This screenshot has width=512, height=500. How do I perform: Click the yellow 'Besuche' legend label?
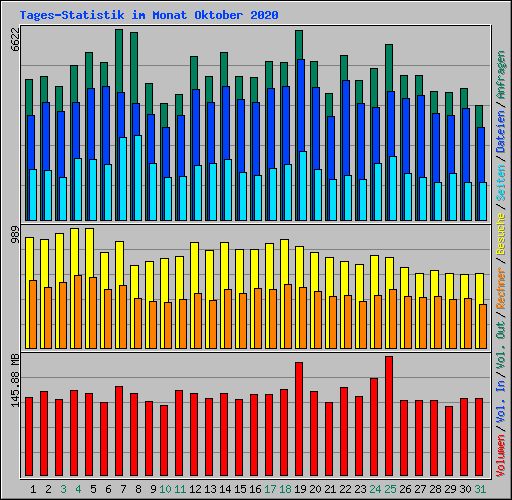(501, 234)
